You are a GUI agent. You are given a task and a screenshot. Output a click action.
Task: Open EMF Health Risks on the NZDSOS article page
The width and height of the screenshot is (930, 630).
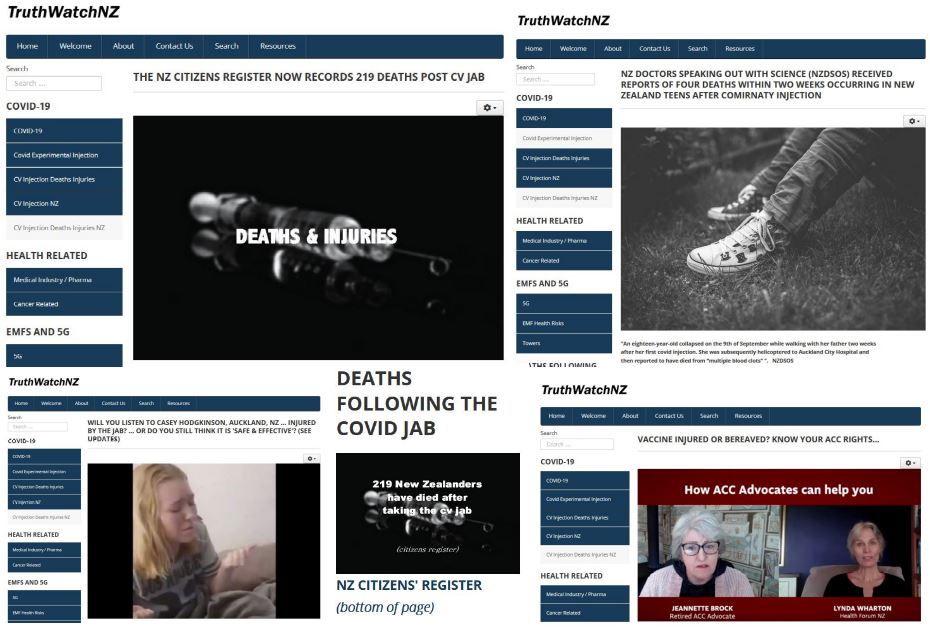(x=564, y=323)
